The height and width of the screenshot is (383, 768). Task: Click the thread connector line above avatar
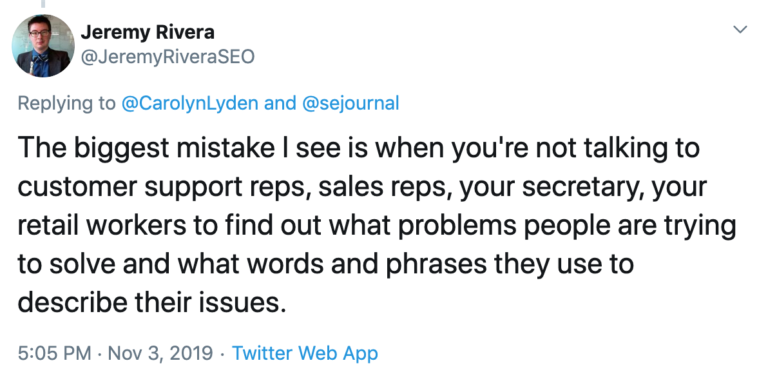[x=43, y=4]
